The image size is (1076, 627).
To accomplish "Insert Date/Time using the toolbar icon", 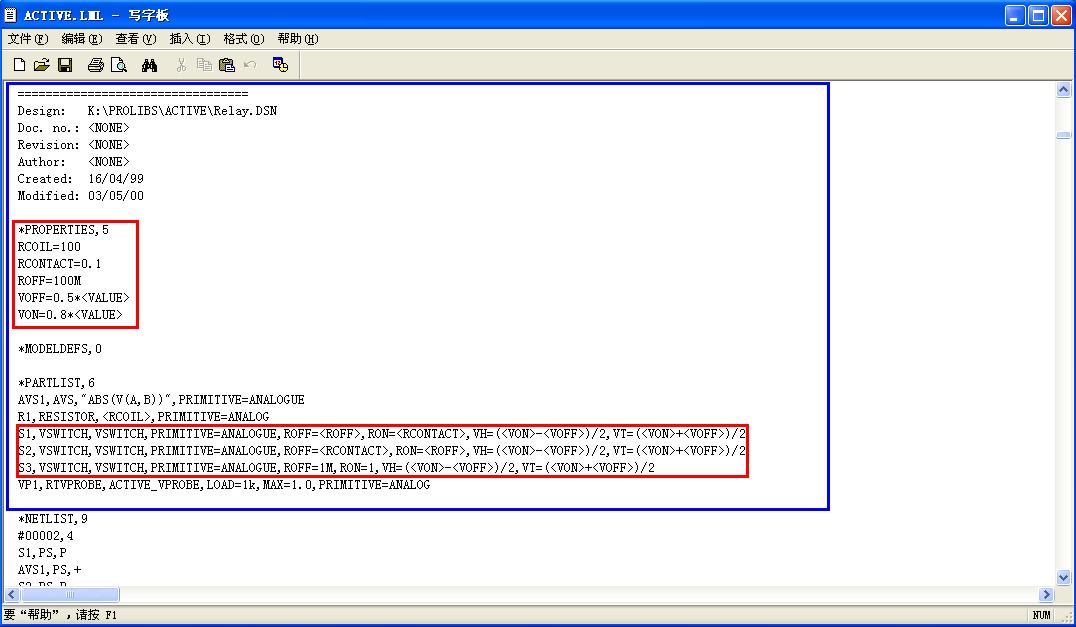I will [280, 65].
